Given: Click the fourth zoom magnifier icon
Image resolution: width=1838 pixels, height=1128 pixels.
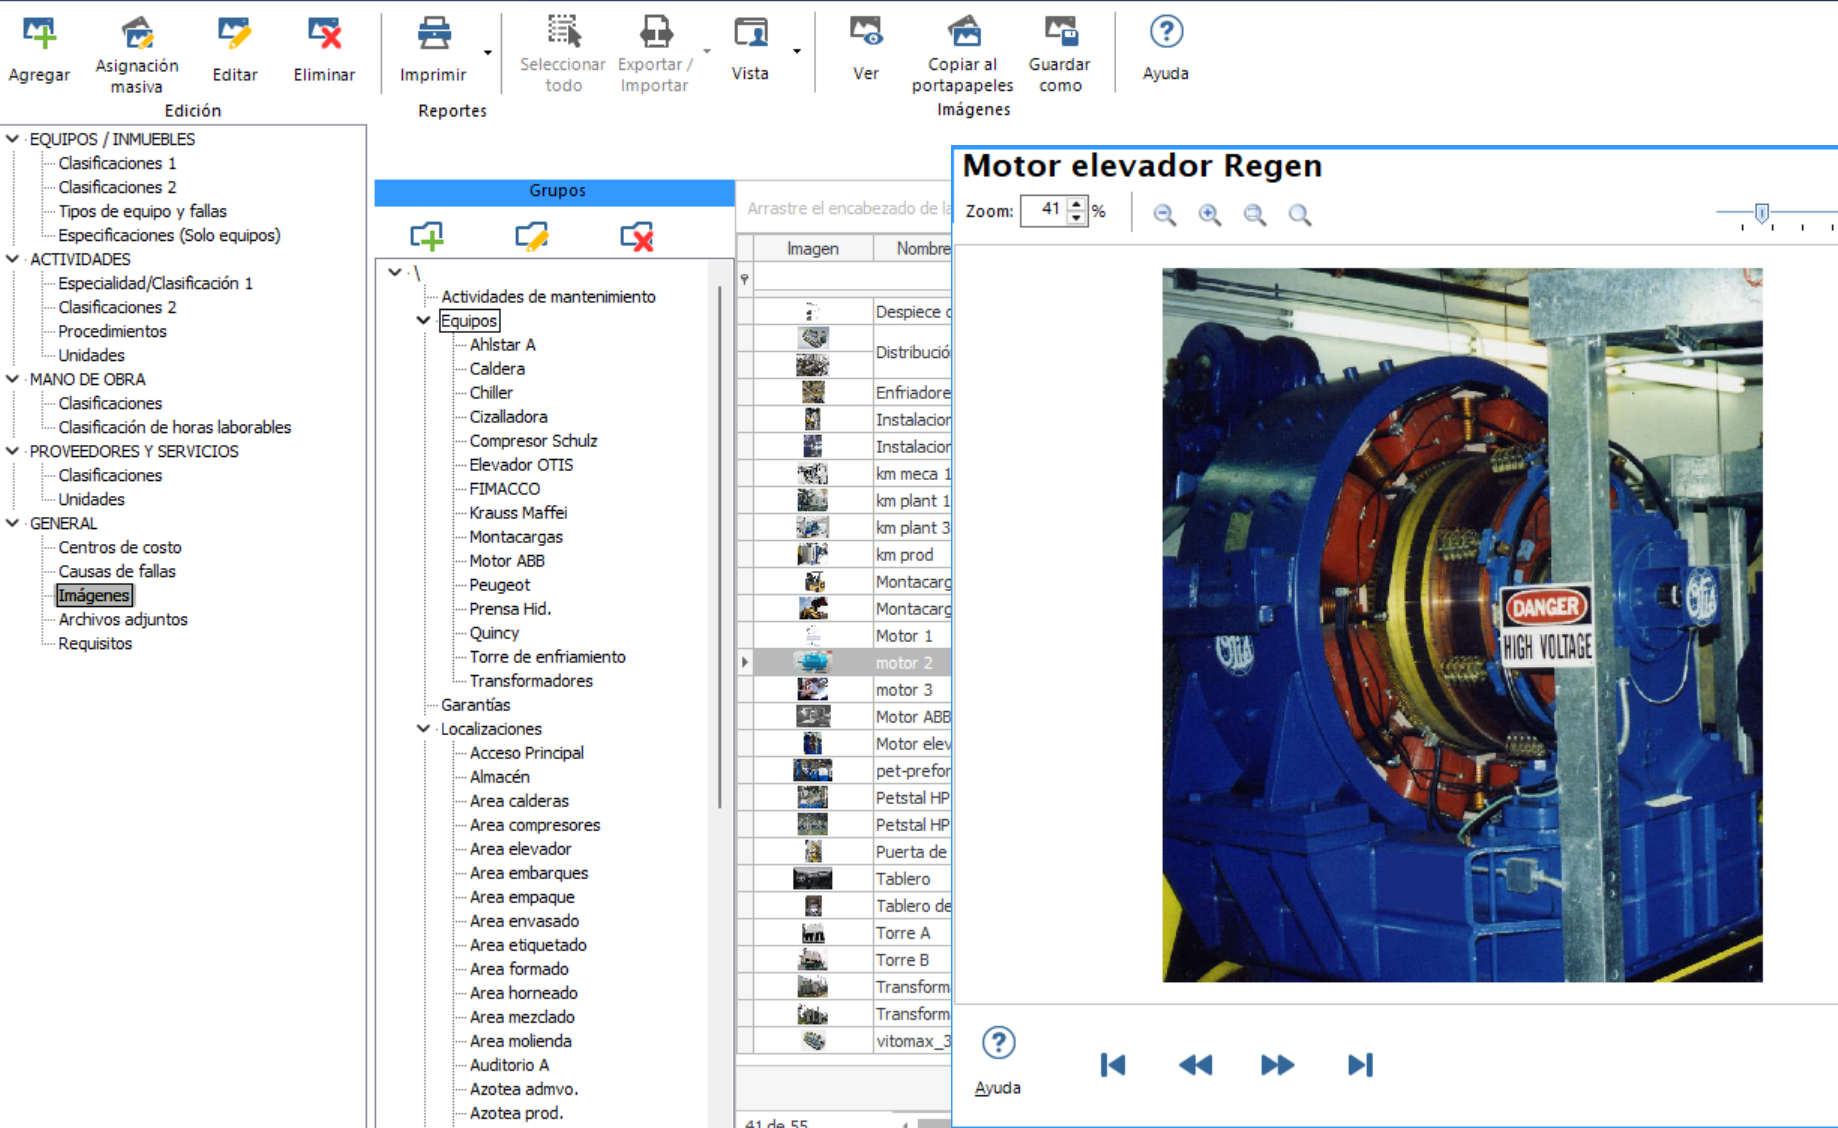Looking at the screenshot, I should (1299, 214).
